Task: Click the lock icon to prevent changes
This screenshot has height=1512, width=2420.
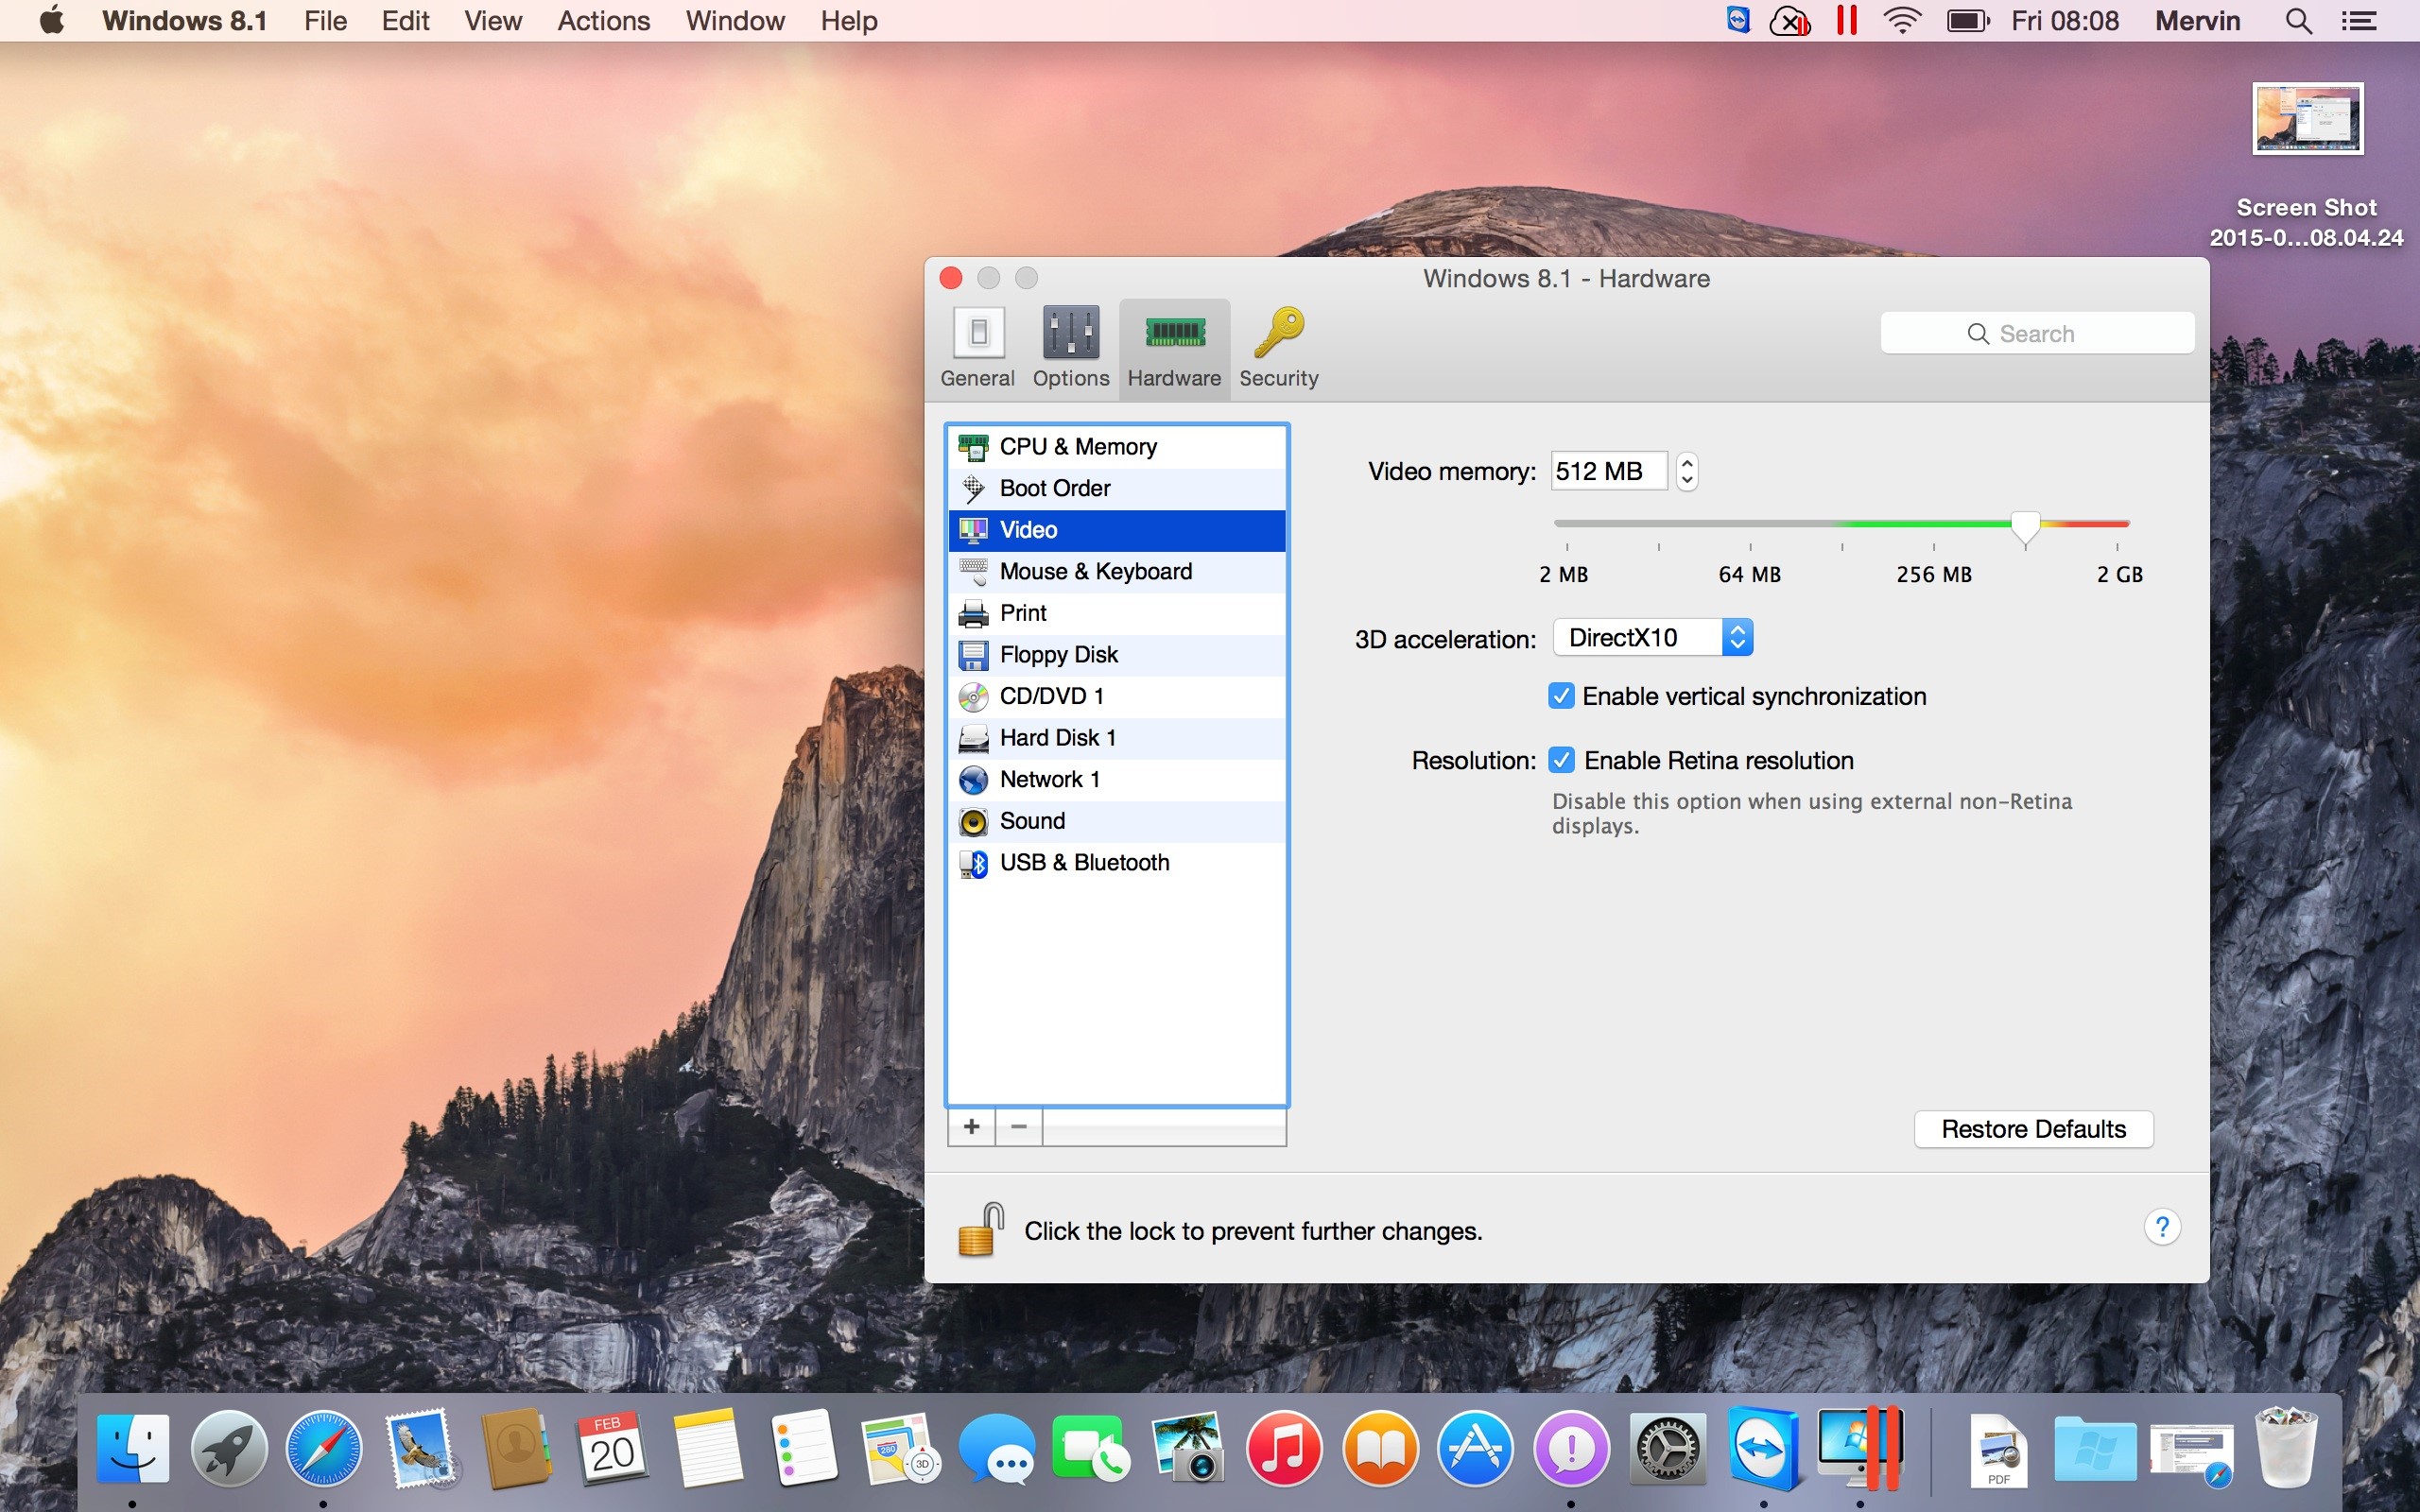Action: pyautogui.click(x=980, y=1229)
